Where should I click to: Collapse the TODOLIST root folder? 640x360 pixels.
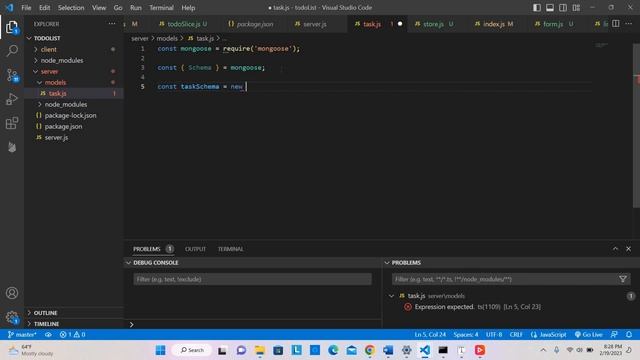(29, 38)
